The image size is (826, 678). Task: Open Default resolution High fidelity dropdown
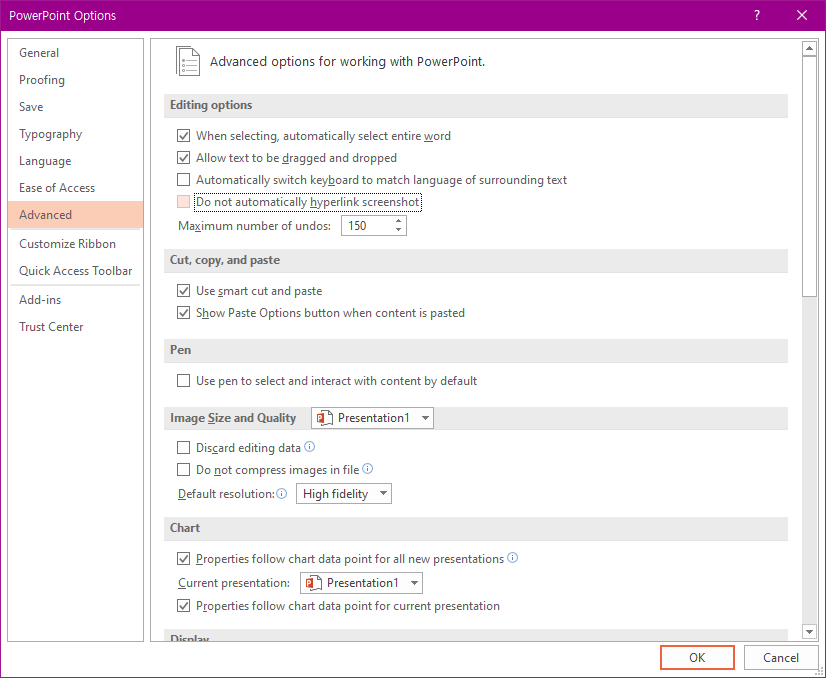[343, 494]
